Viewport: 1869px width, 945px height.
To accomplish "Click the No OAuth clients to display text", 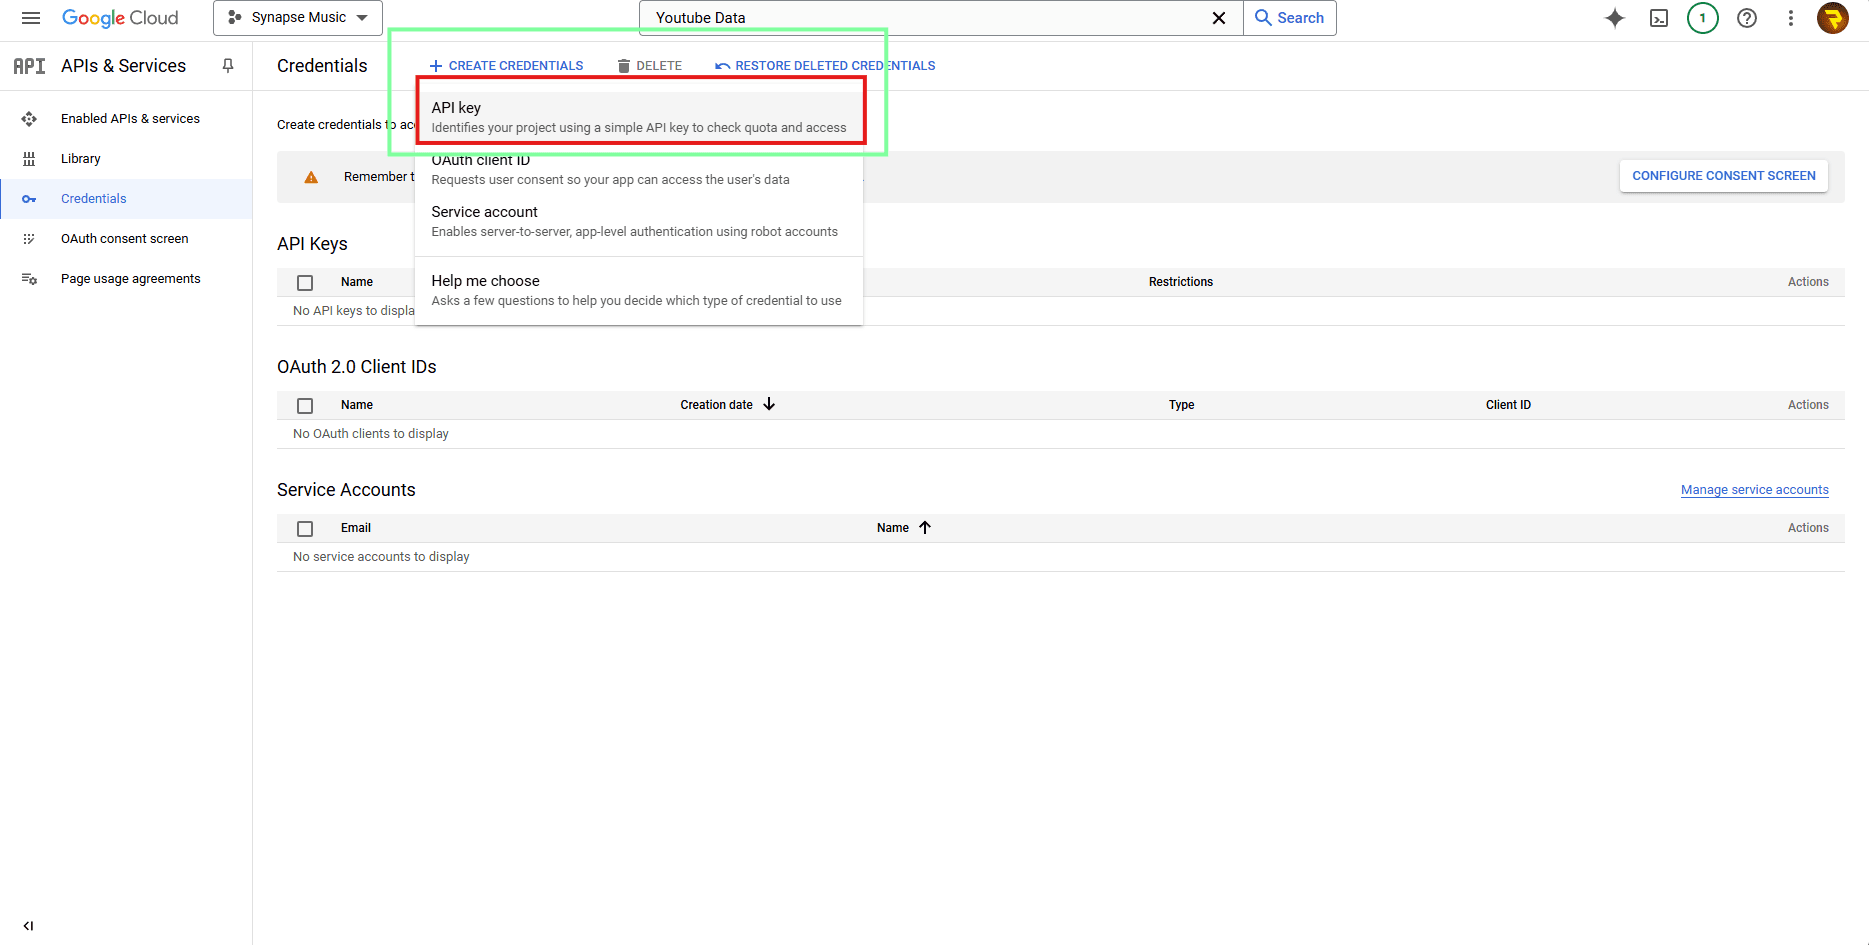I will pos(371,434).
